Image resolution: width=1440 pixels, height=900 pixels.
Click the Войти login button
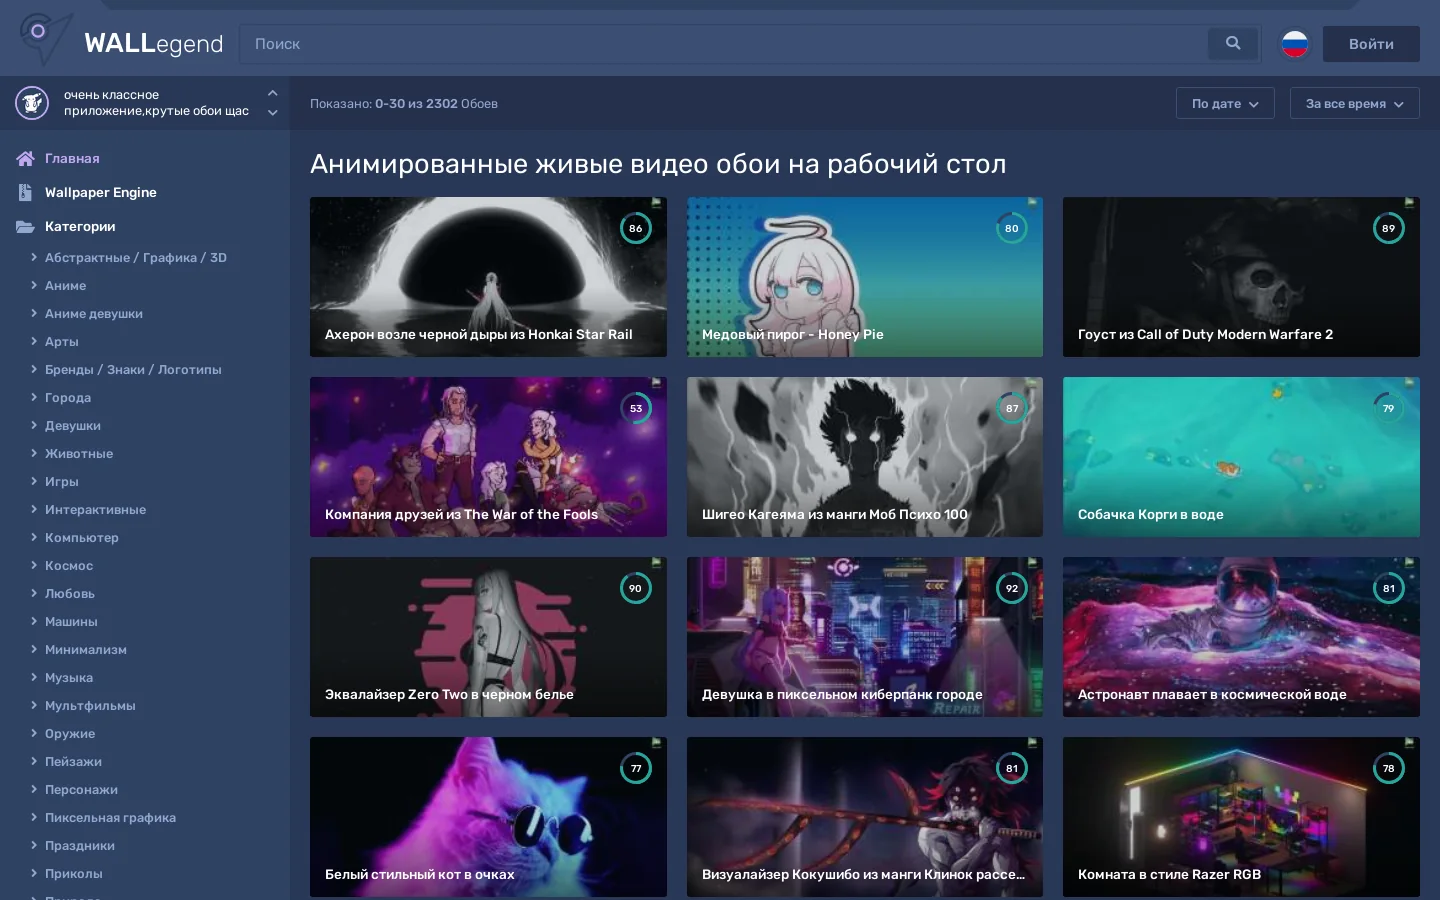click(x=1371, y=44)
